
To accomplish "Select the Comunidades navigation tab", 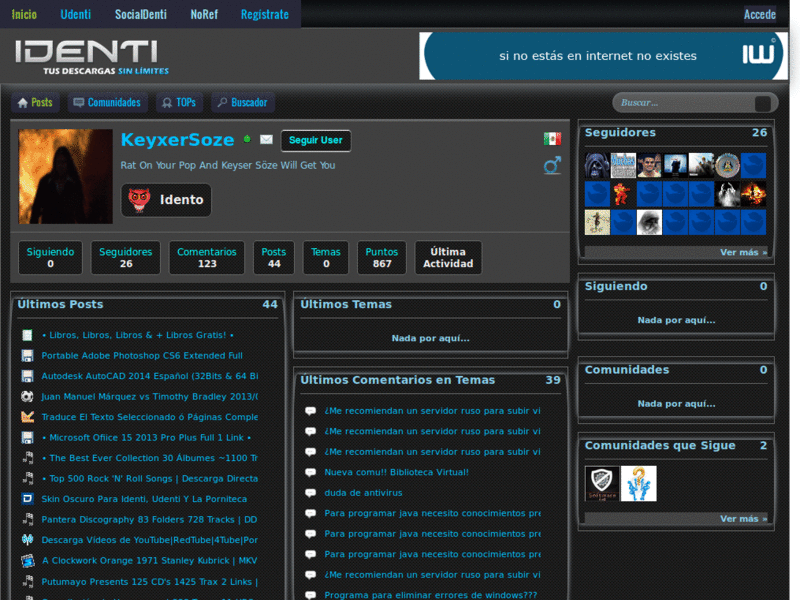I will point(107,103).
